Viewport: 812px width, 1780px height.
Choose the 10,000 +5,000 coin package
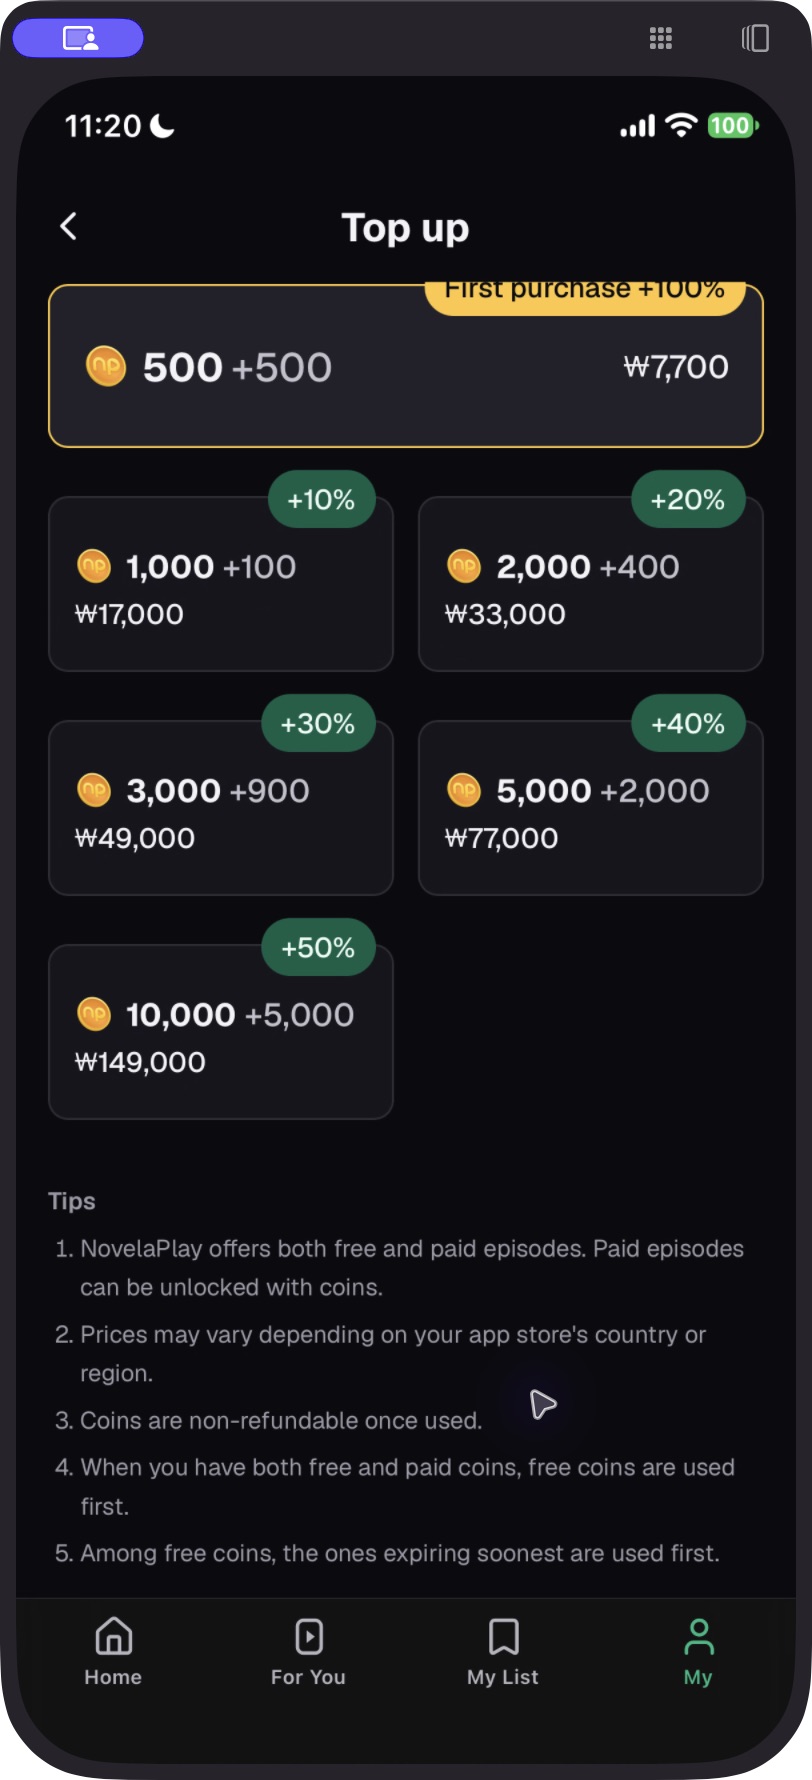point(221,1032)
